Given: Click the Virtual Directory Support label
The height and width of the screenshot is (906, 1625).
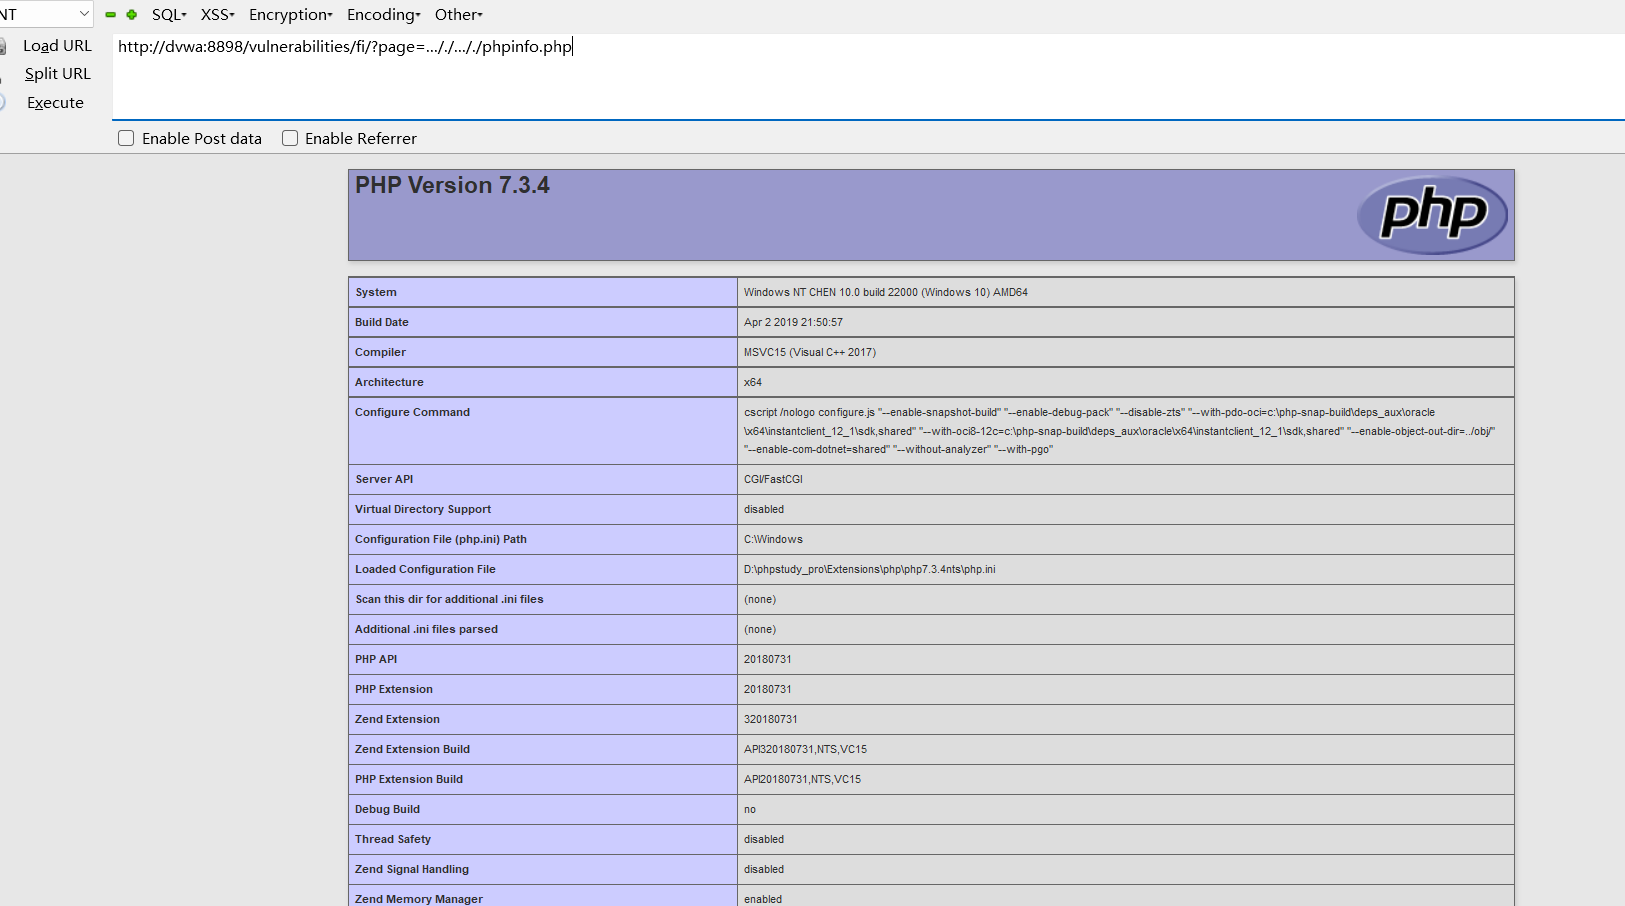Looking at the screenshot, I should 423,509.
